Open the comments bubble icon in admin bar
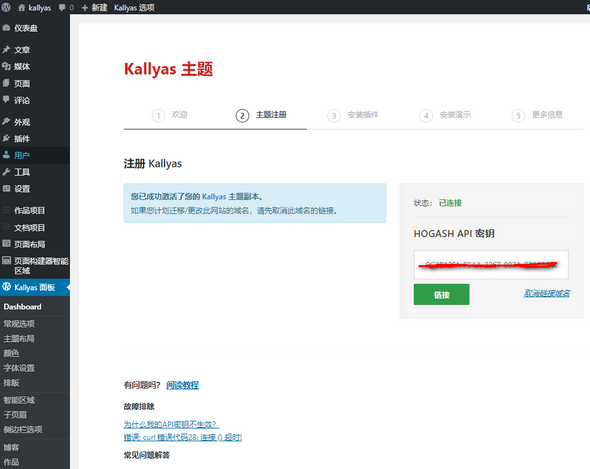This screenshot has width=590, height=469. click(62, 8)
